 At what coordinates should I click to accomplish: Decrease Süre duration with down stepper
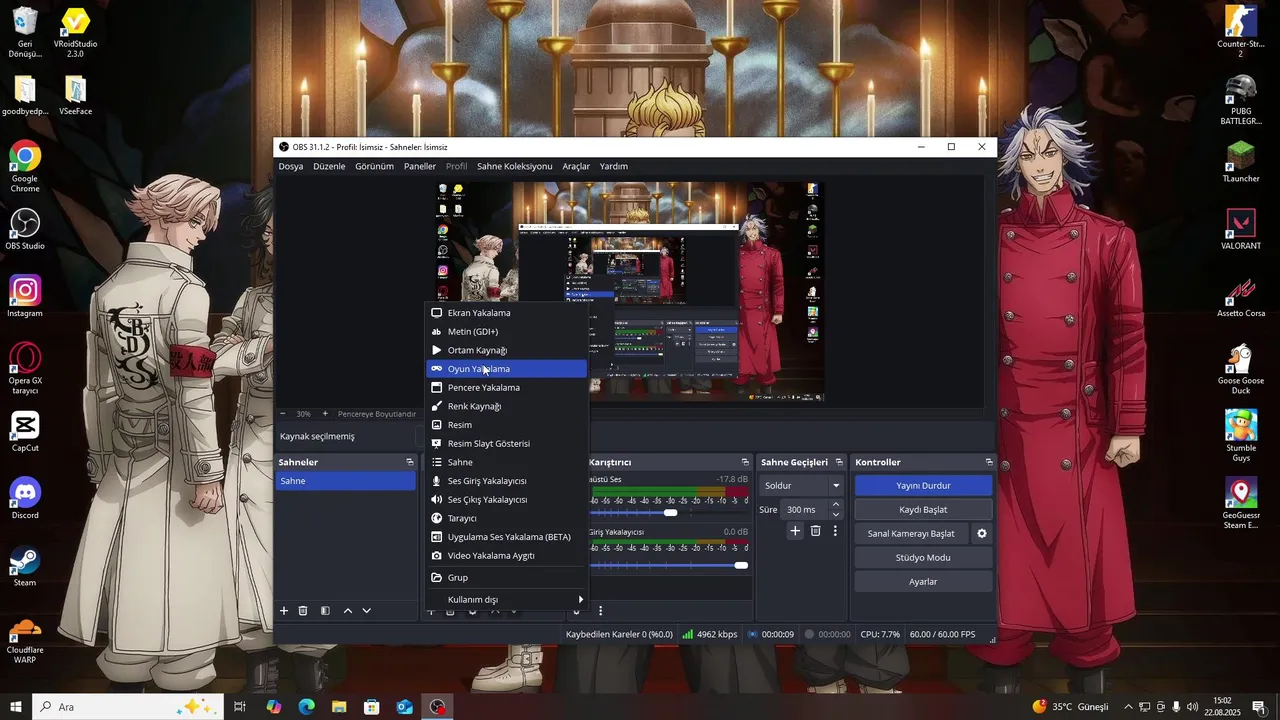[x=836, y=514]
